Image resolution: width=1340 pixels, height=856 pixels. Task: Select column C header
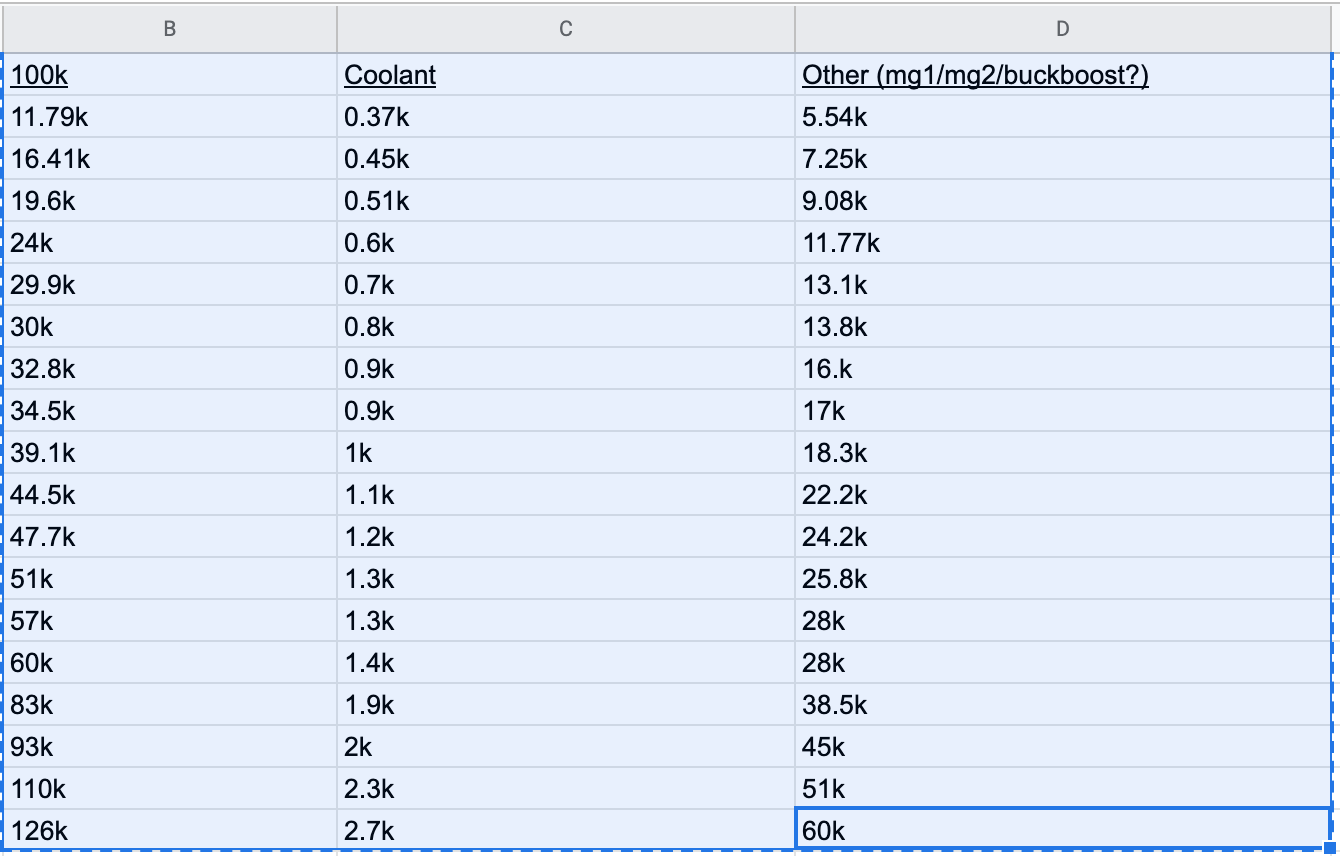coord(566,29)
